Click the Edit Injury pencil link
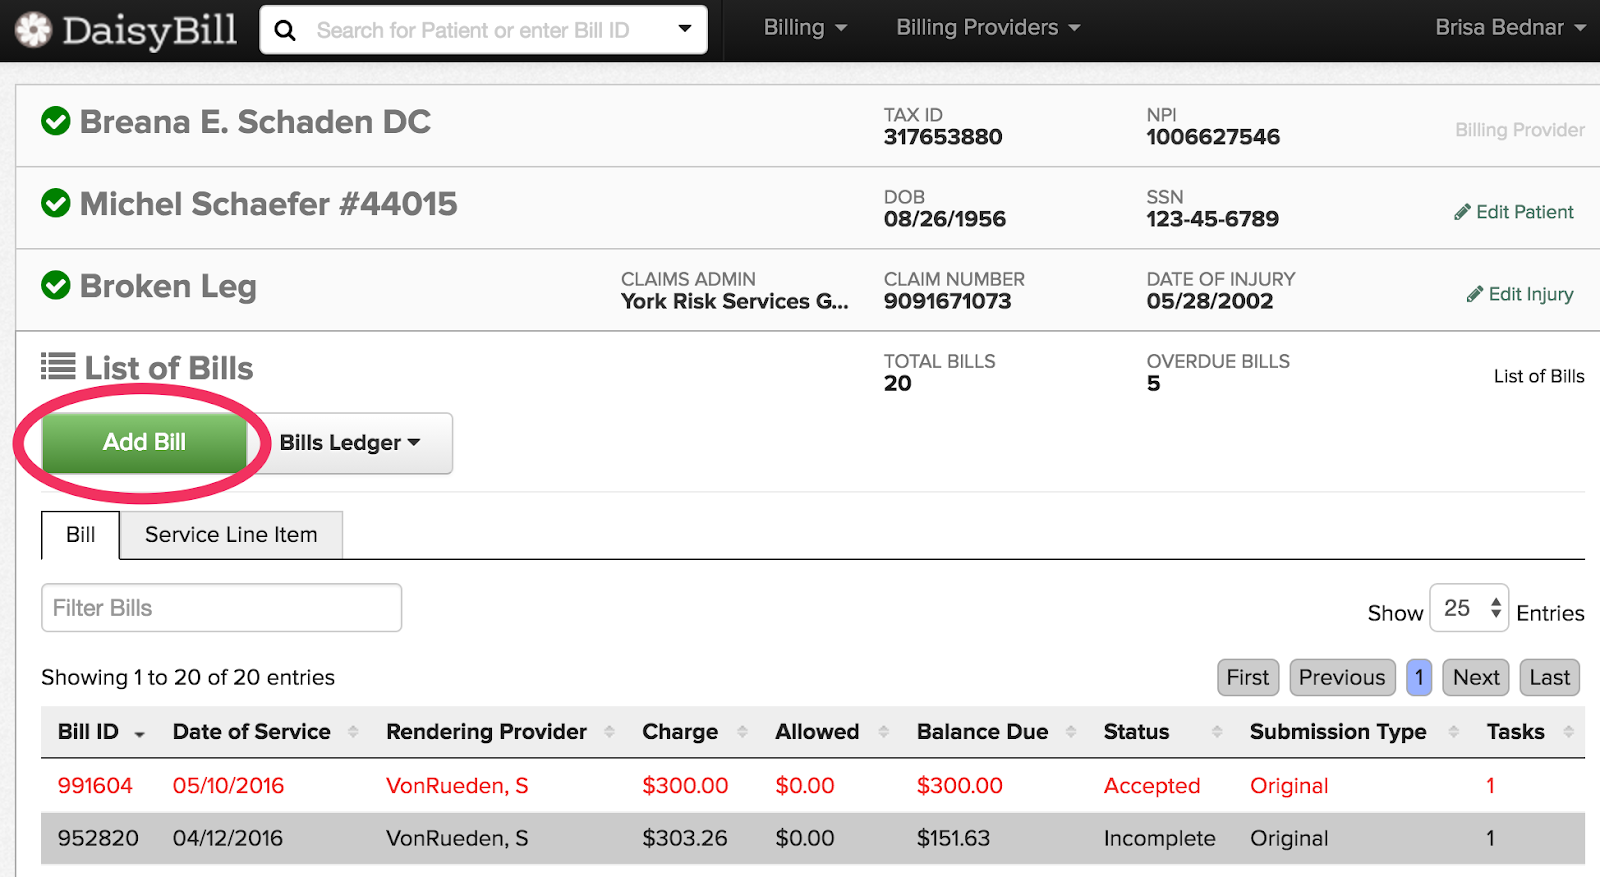 click(1520, 294)
